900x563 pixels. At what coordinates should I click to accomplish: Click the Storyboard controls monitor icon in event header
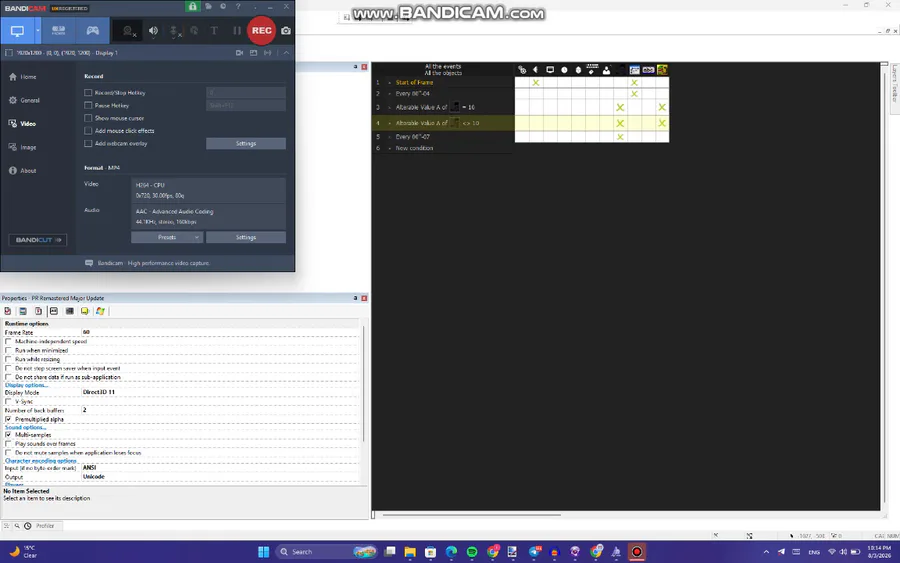click(x=550, y=70)
